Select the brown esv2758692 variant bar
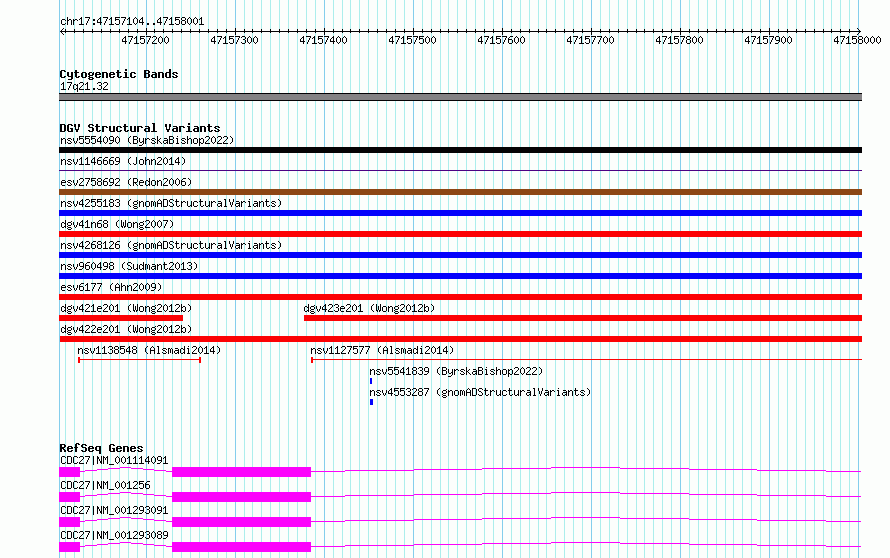890x558 pixels. (460, 192)
